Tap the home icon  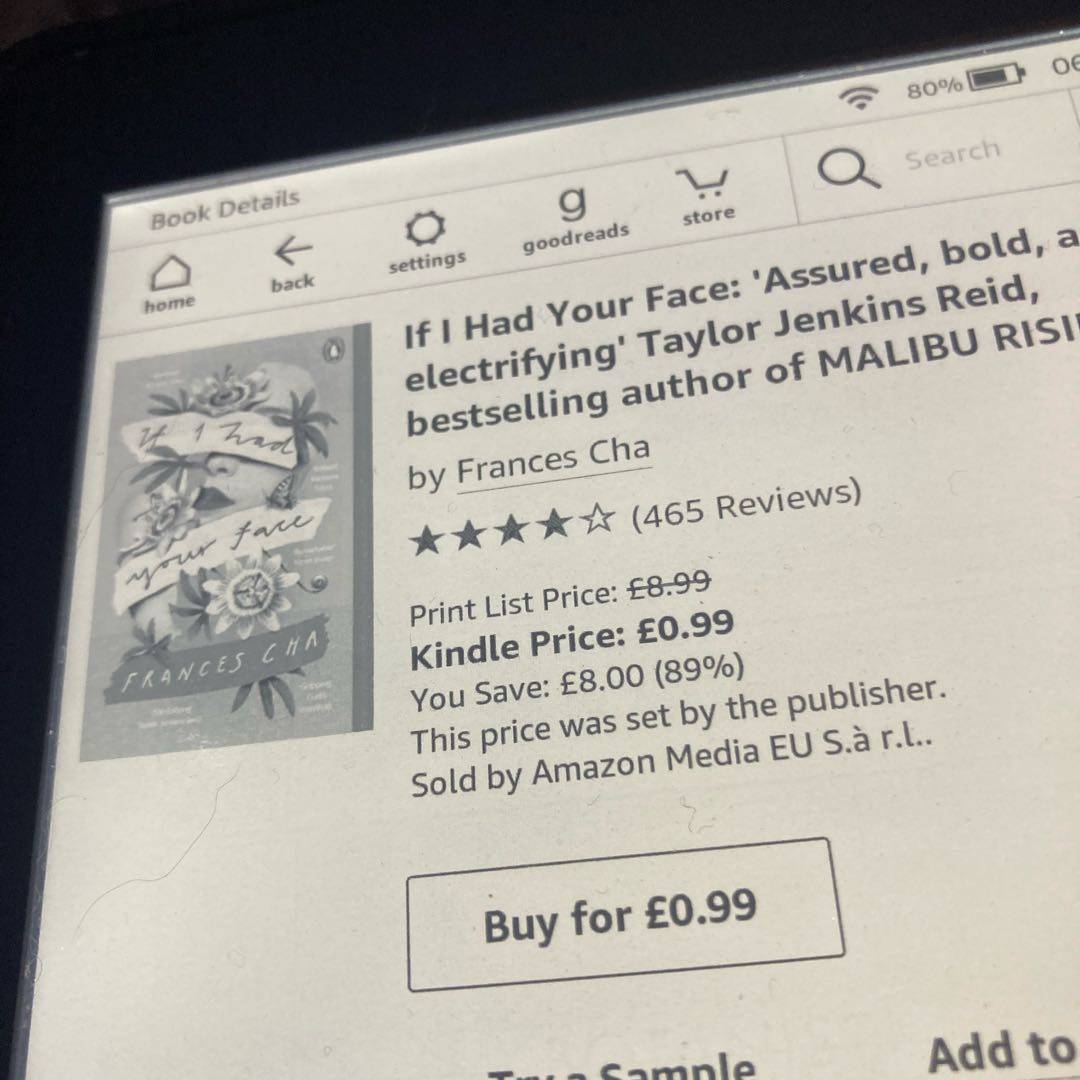coord(169,273)
